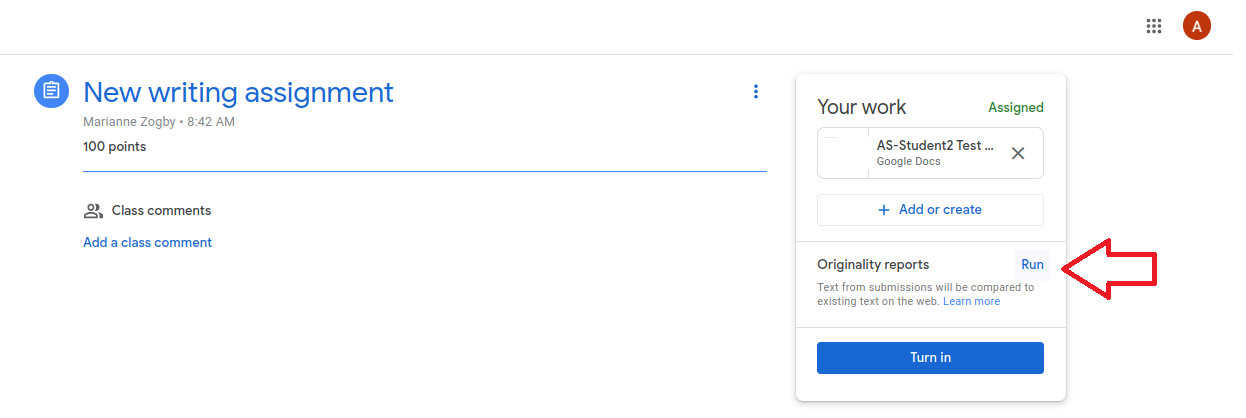Open the assignment three-dot options menu
Screen dimensions: 1246x418
tap(756, 92)
